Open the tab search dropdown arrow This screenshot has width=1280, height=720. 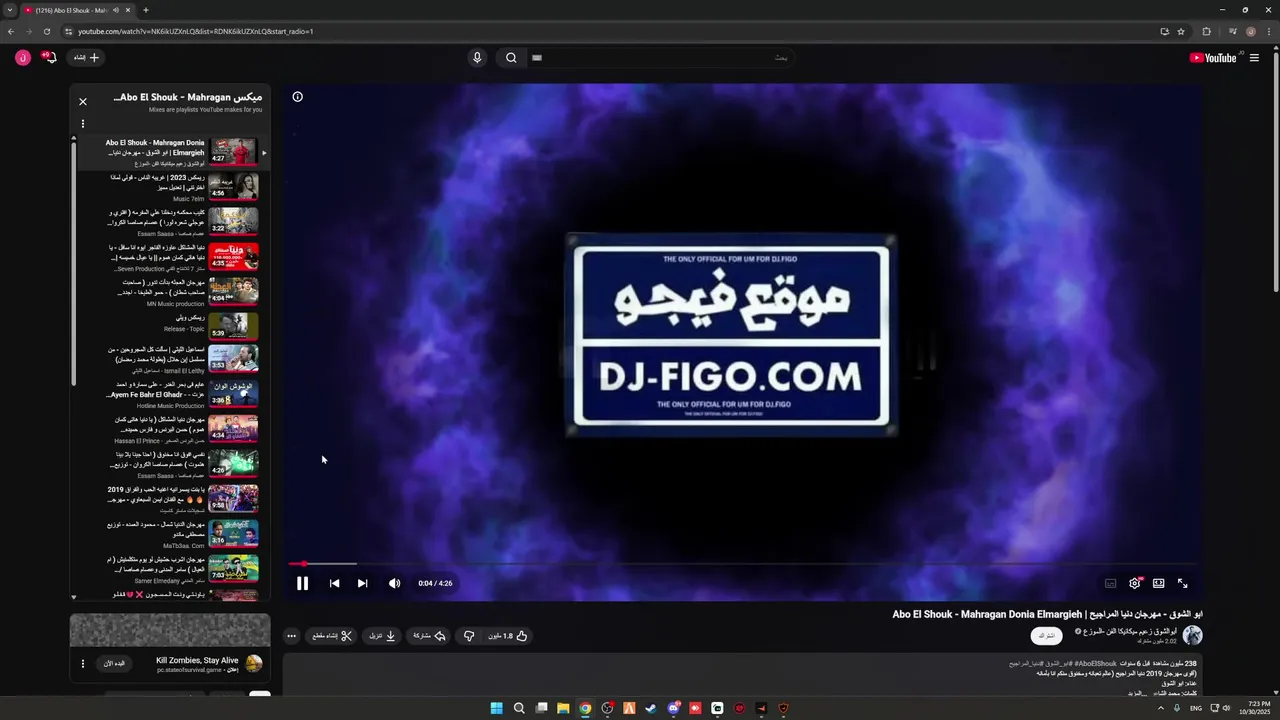point(9,10)
